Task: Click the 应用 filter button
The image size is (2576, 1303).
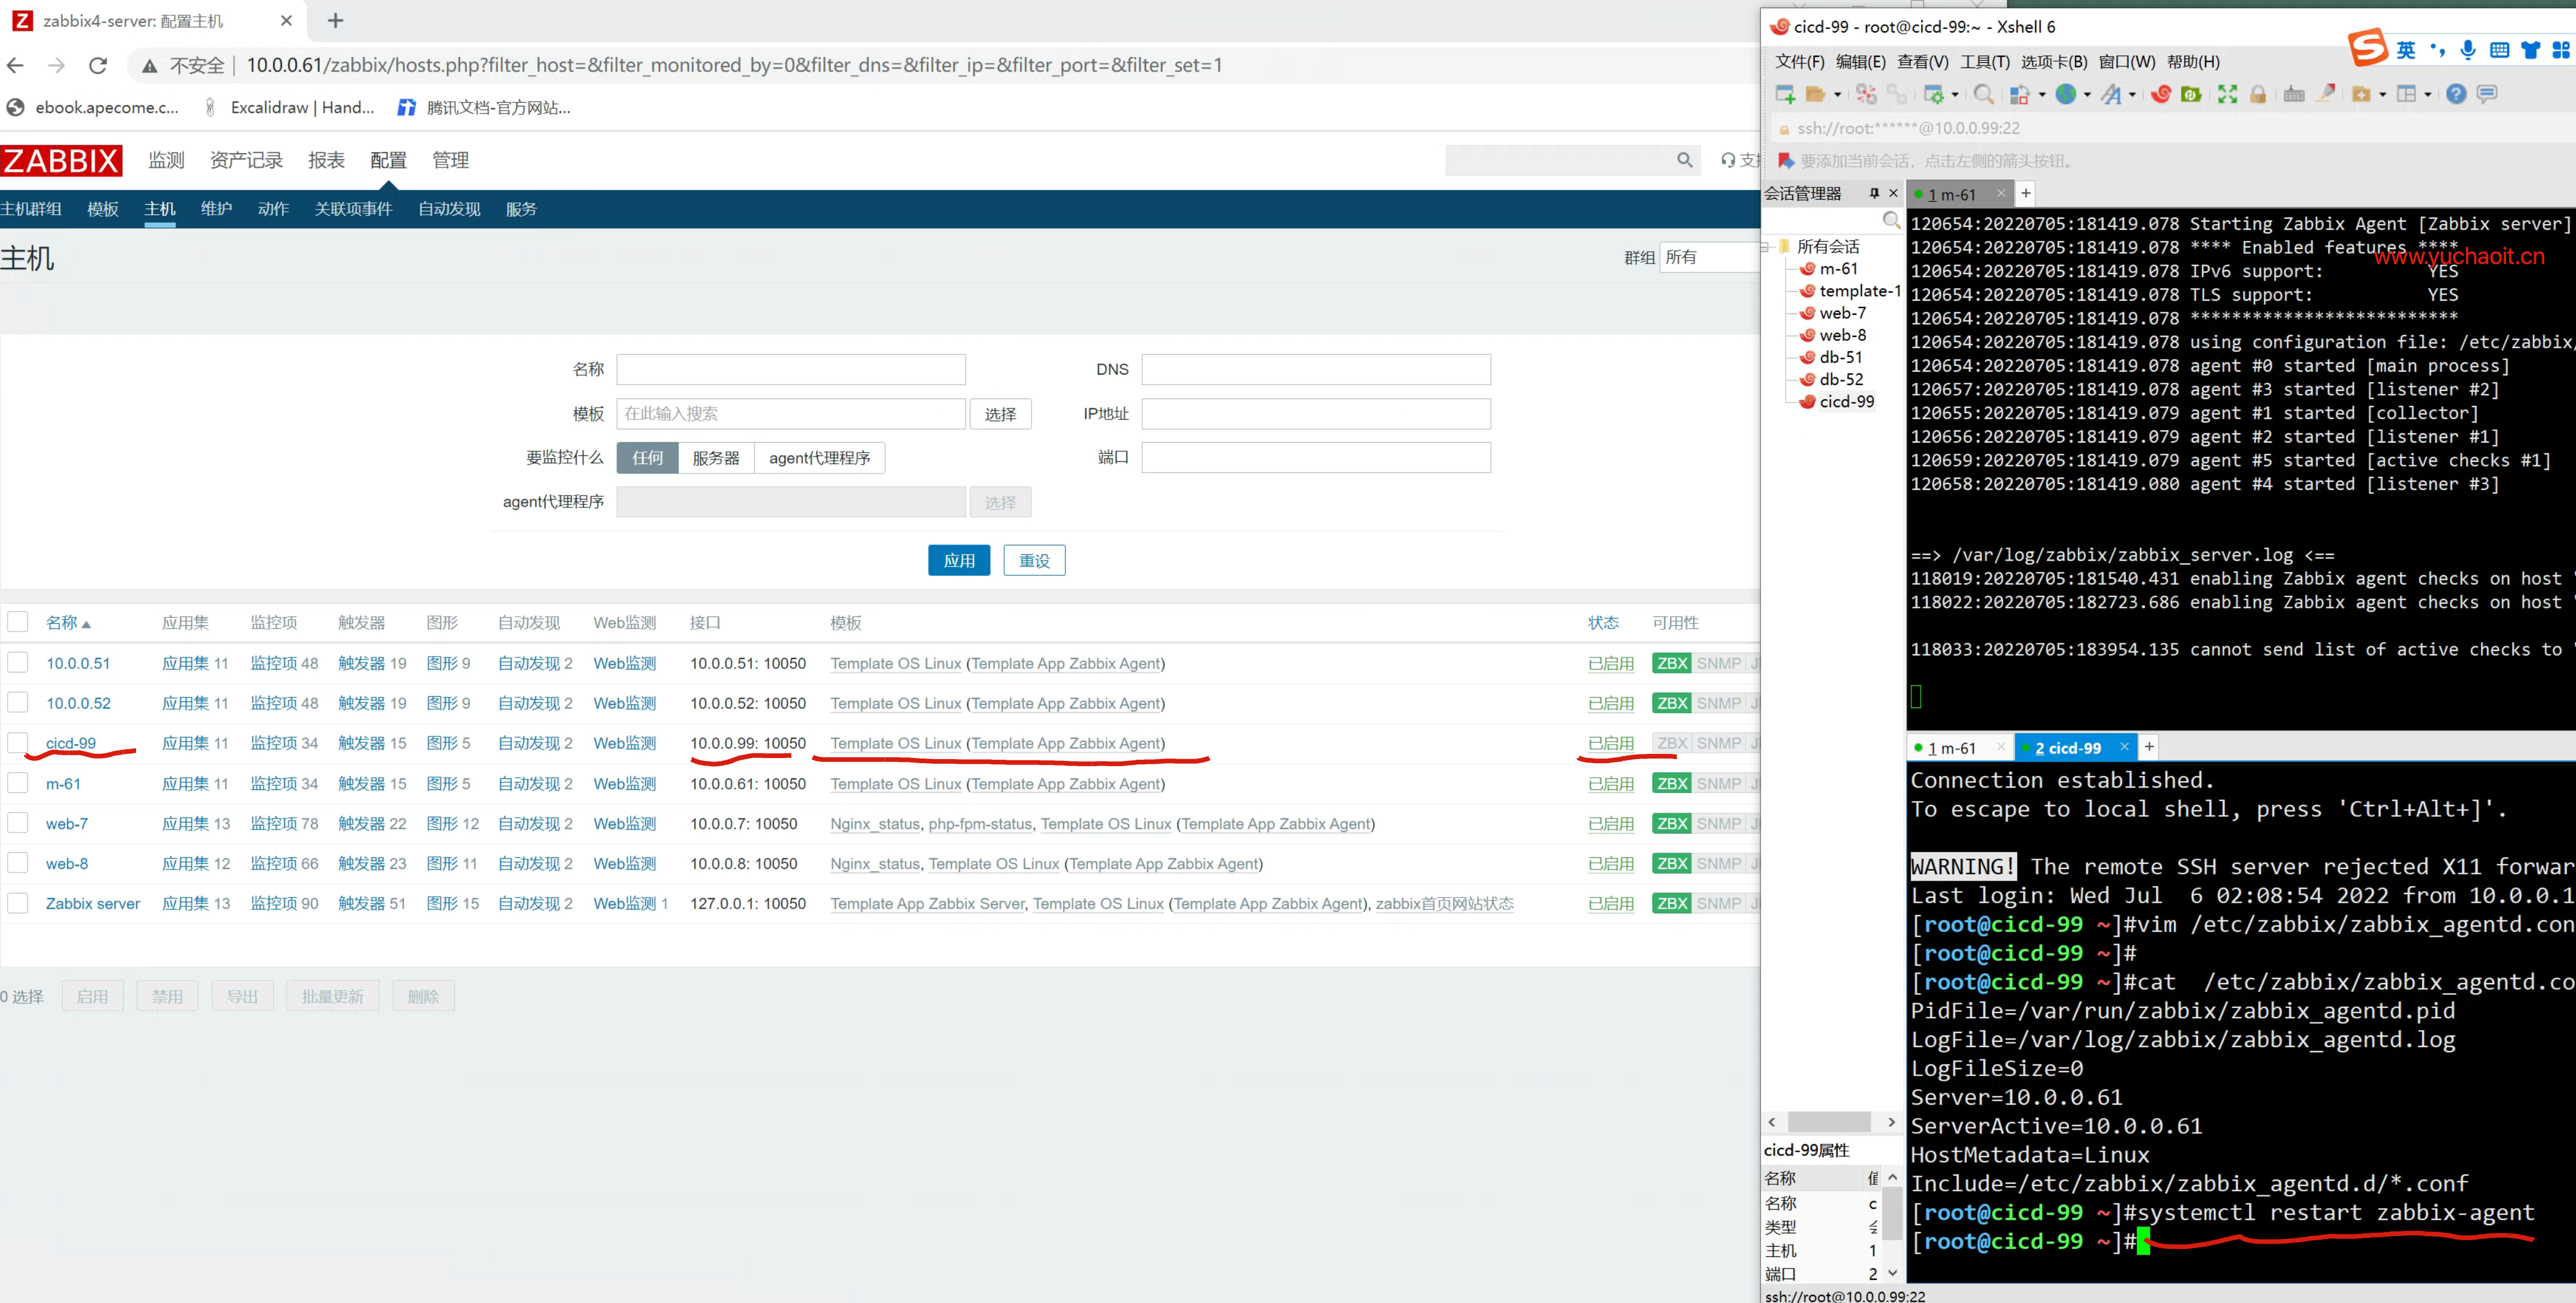Action: 958,560
